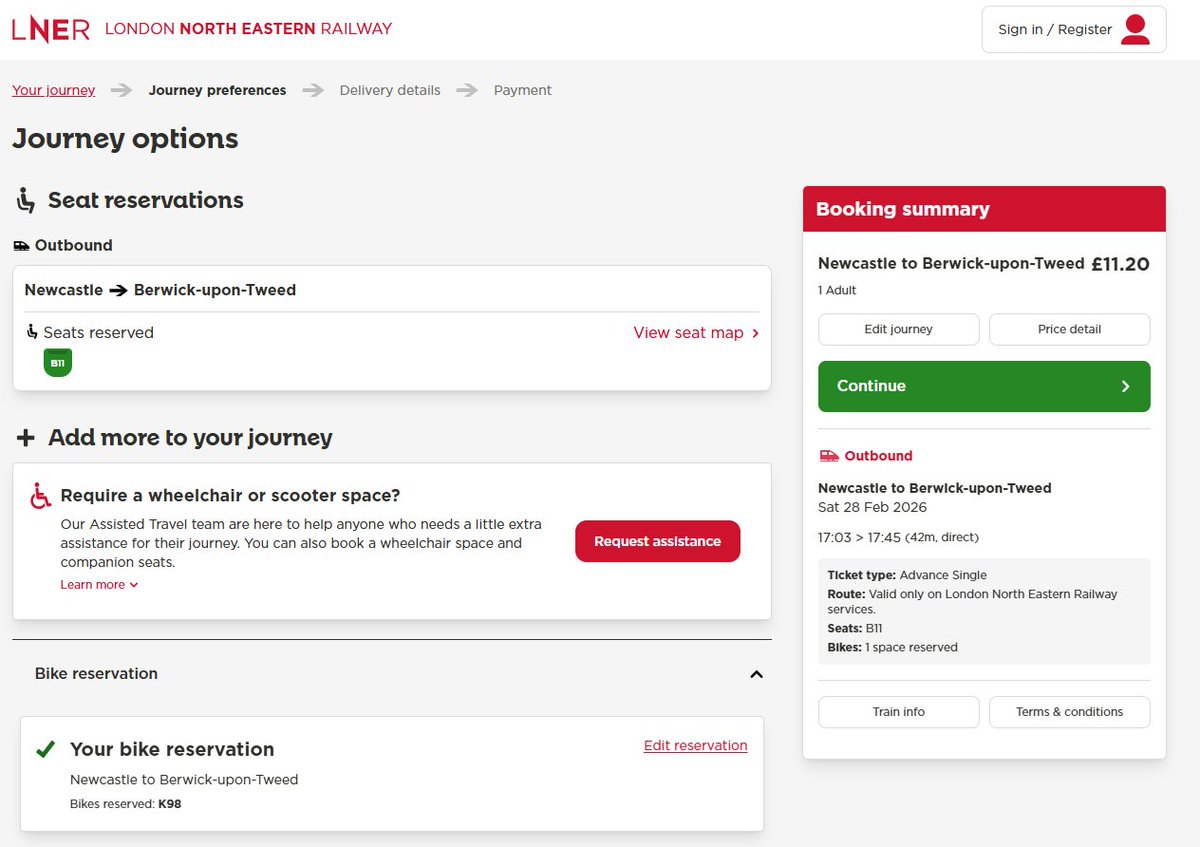Click the green Continue button
1200x847 pixels.
pos(984,386)
